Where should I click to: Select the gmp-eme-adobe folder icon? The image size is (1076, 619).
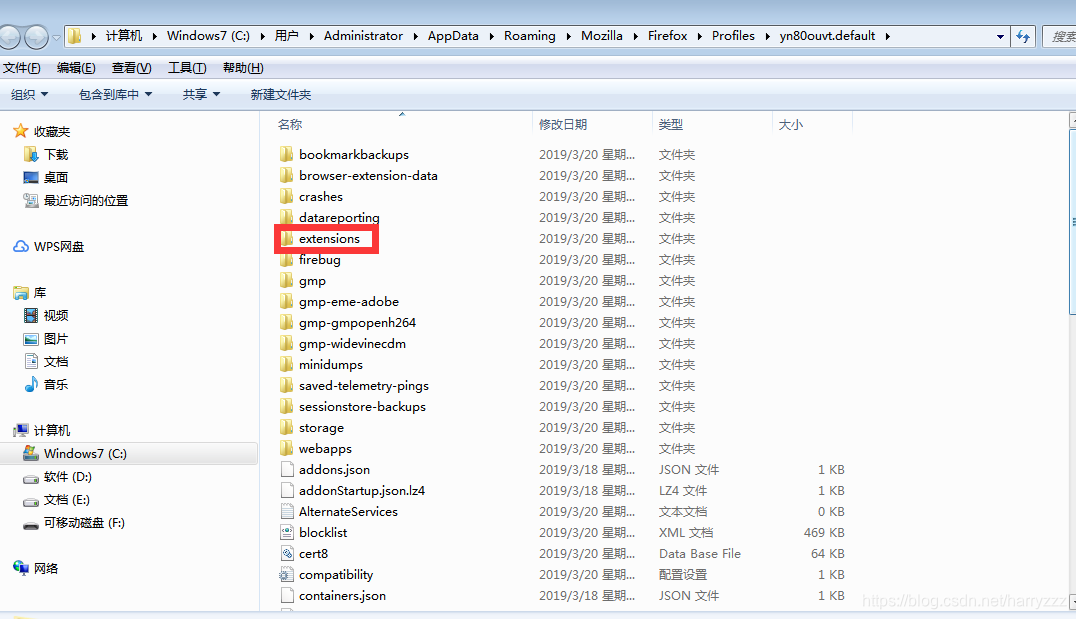point(287,301)
